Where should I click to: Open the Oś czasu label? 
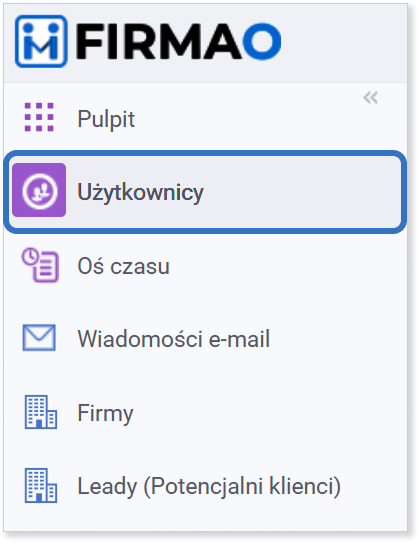pos(124,266)
